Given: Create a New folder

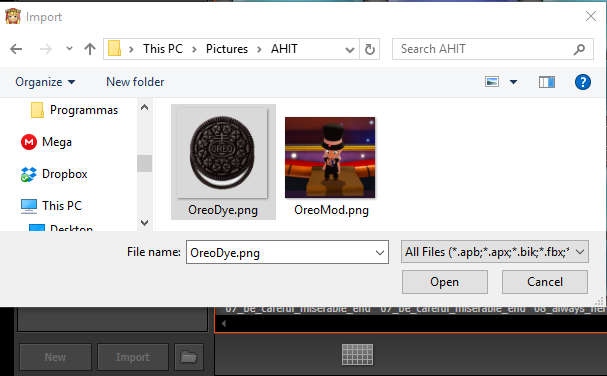Looking at the screenshot, I should pyautogui.click(x=135, y=82).
